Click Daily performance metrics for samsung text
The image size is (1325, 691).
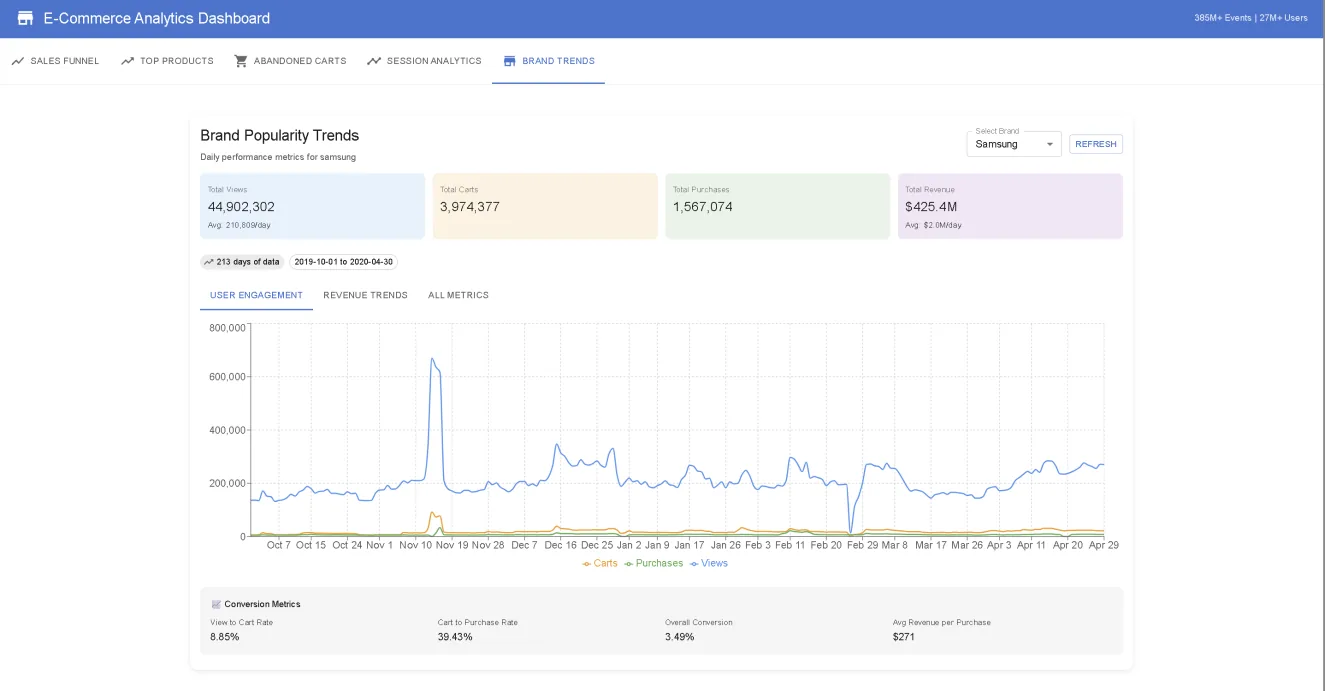[278, 157]
